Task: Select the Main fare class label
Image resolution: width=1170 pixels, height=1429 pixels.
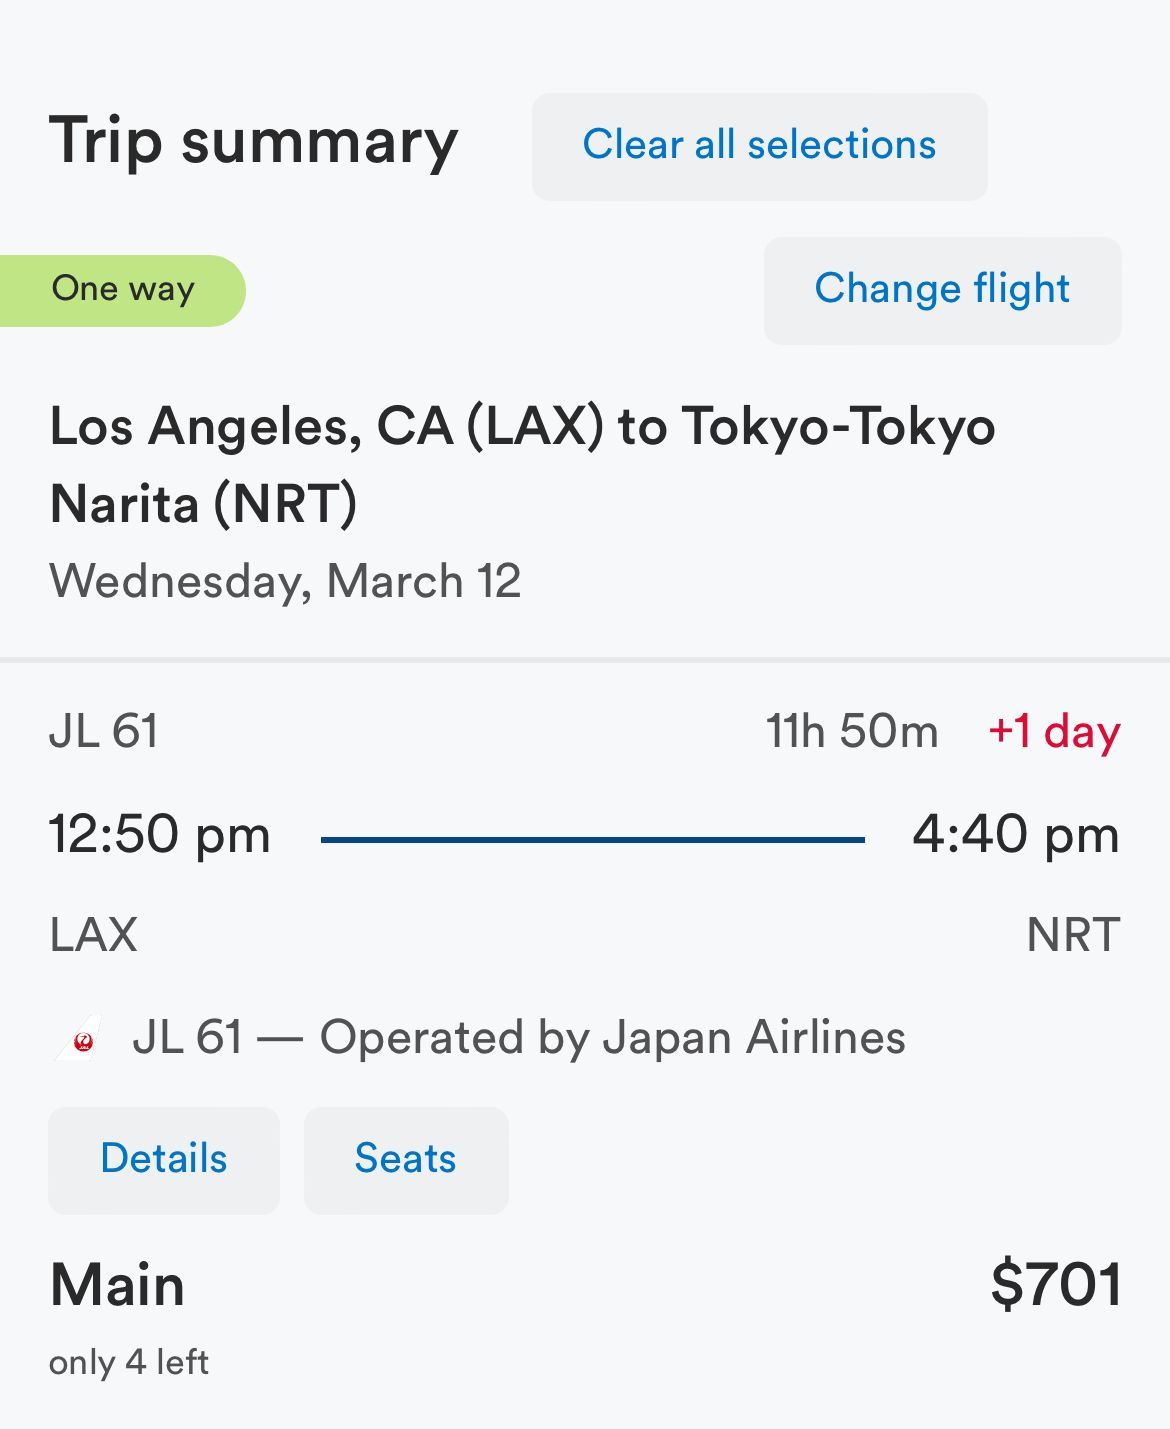Action: point(117,1285)
